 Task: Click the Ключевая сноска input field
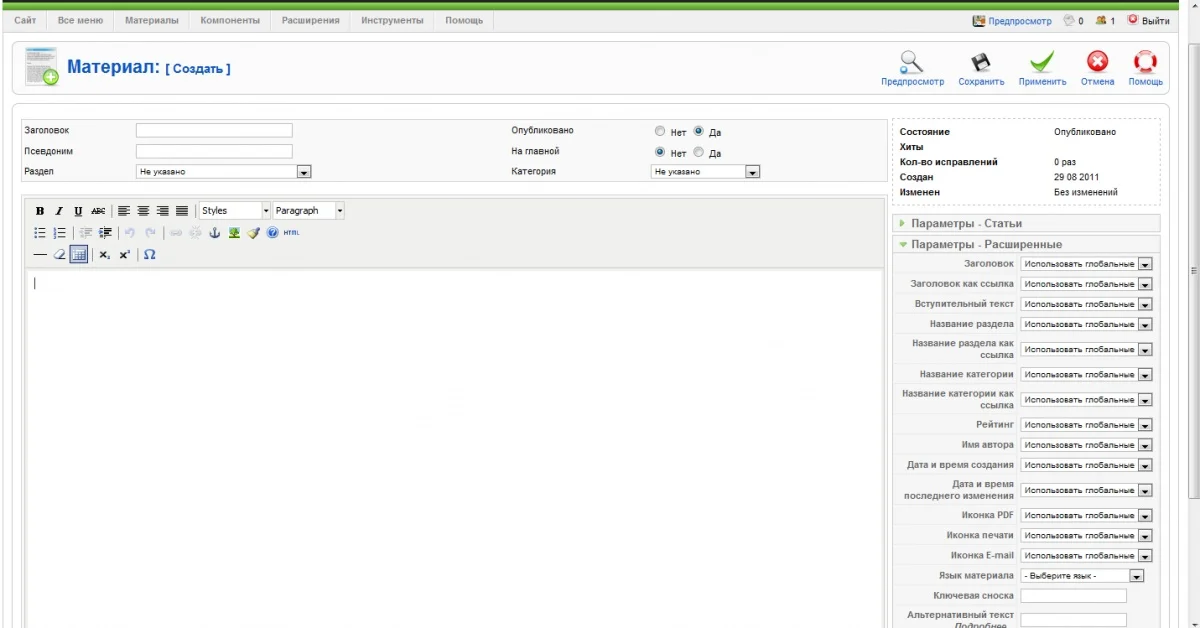point(1073,596)
